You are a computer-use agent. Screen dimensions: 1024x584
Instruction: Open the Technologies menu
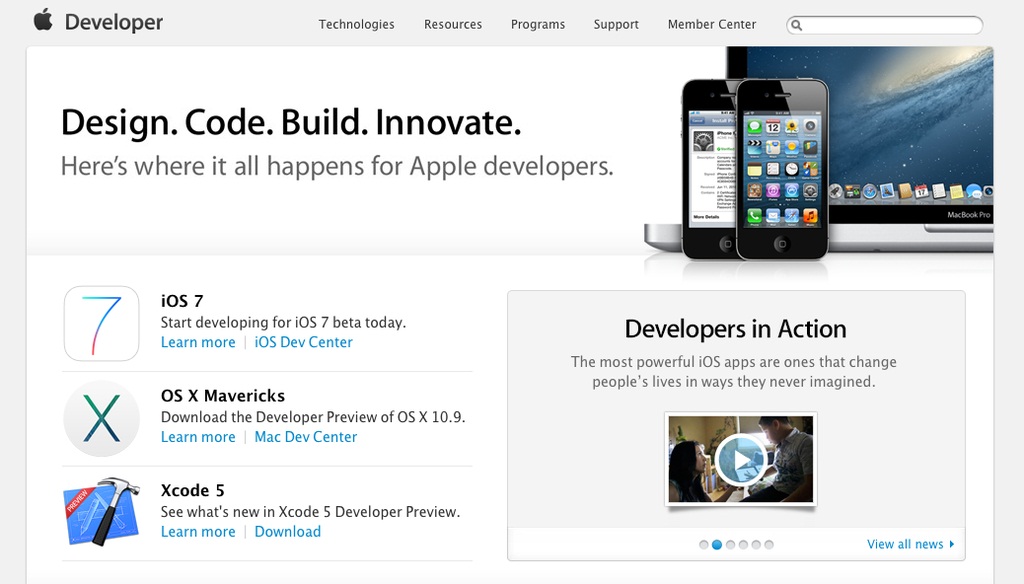pos(356,24)
